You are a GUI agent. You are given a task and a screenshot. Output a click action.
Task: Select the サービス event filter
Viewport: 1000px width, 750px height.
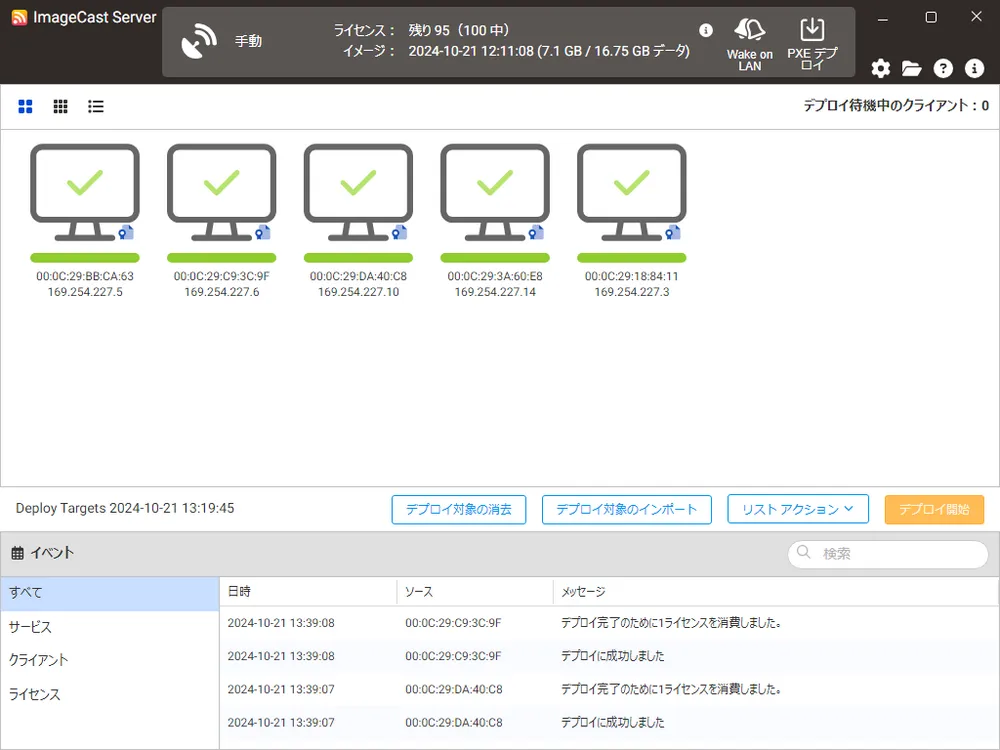(x=30, y=627)
